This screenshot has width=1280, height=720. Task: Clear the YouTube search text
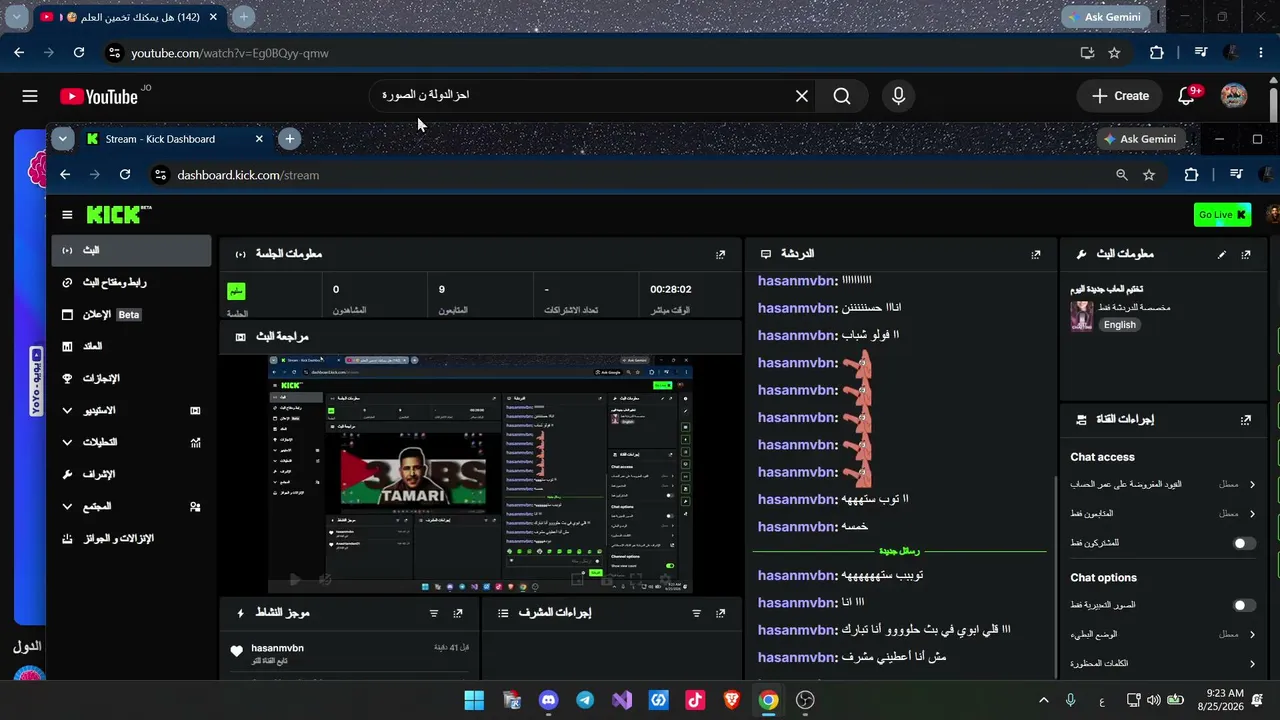802,96
